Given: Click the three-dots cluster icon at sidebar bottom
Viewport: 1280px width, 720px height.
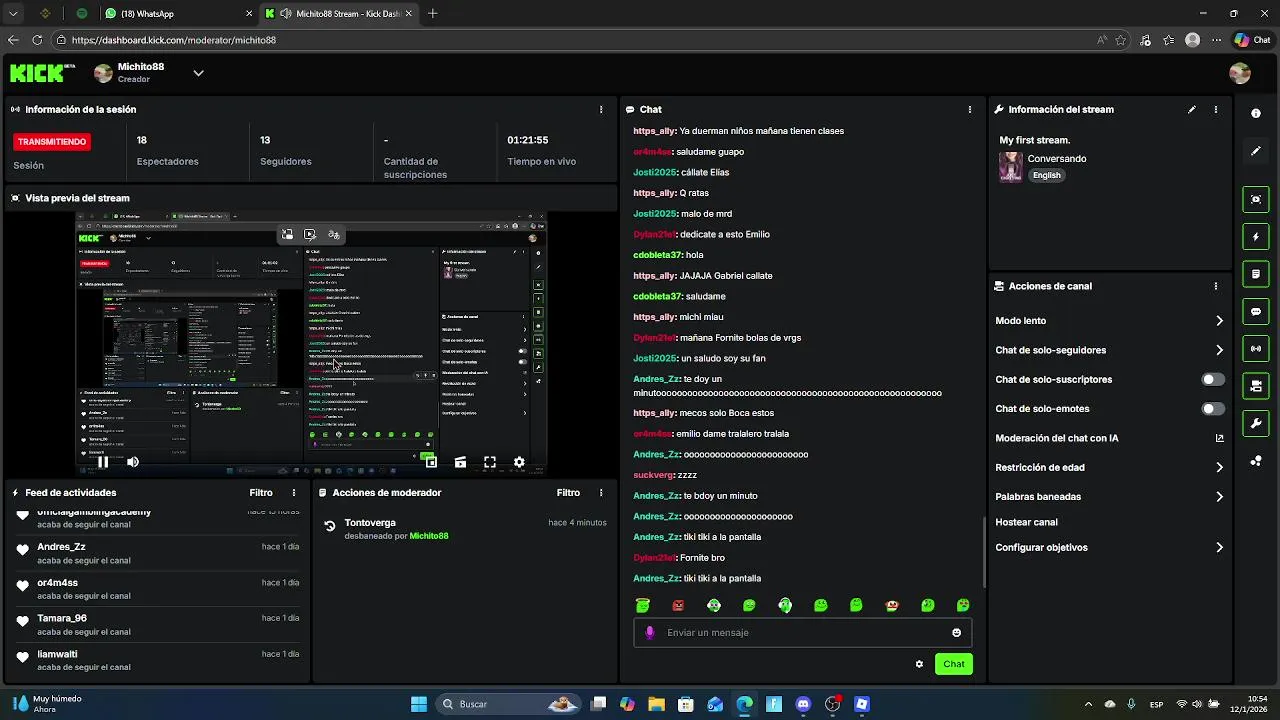Looking at the screenshot, I should [1256, 461].
